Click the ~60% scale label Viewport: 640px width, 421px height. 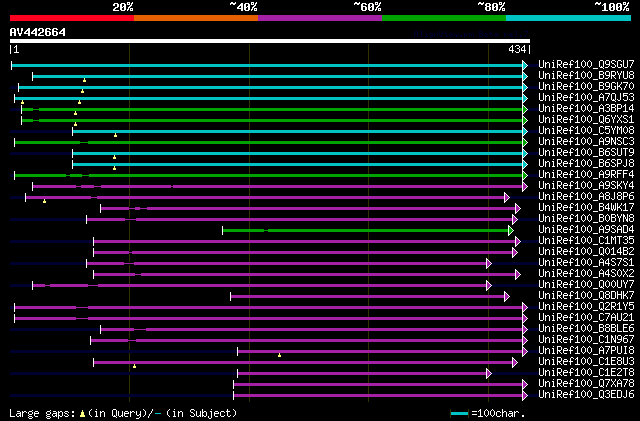point(367,7)
